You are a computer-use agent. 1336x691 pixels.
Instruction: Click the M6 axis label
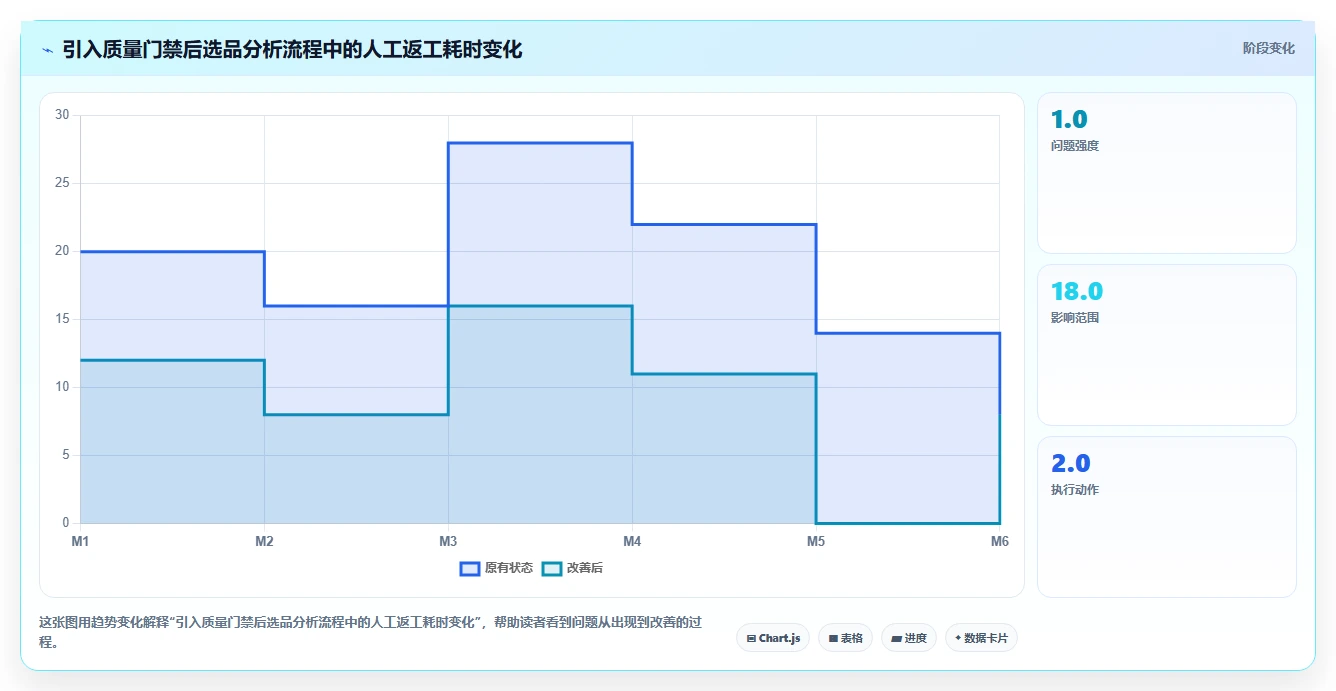[1000, 541]
